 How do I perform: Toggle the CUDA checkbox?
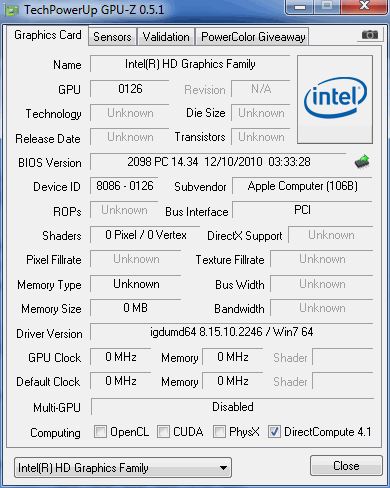point(163,432)
